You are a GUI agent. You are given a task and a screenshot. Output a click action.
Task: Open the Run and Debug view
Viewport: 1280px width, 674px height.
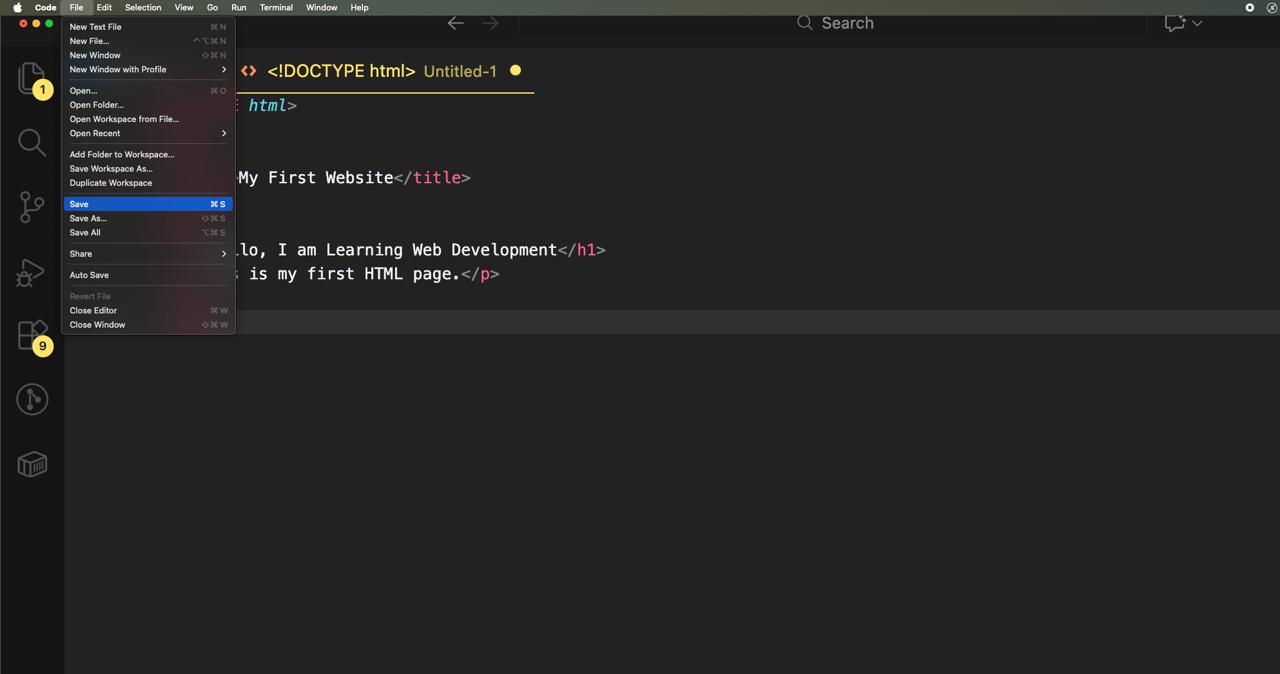click(x=32, y=272)
